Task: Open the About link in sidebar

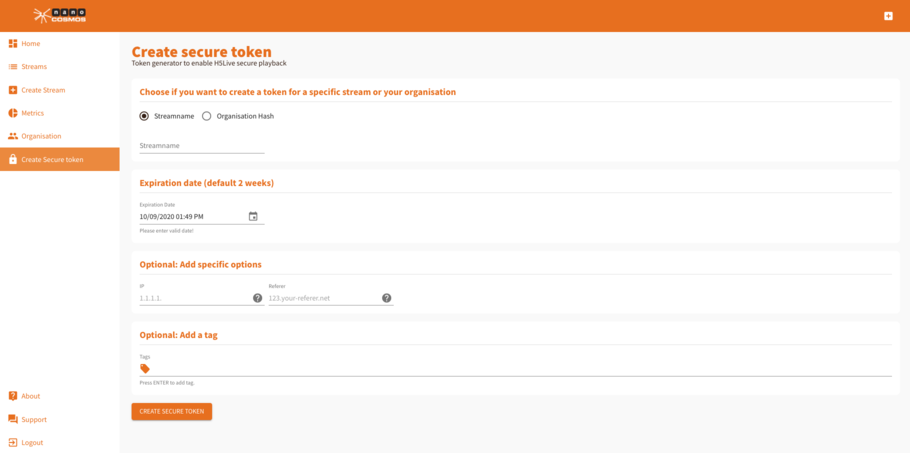Action: tap(60, 396)
